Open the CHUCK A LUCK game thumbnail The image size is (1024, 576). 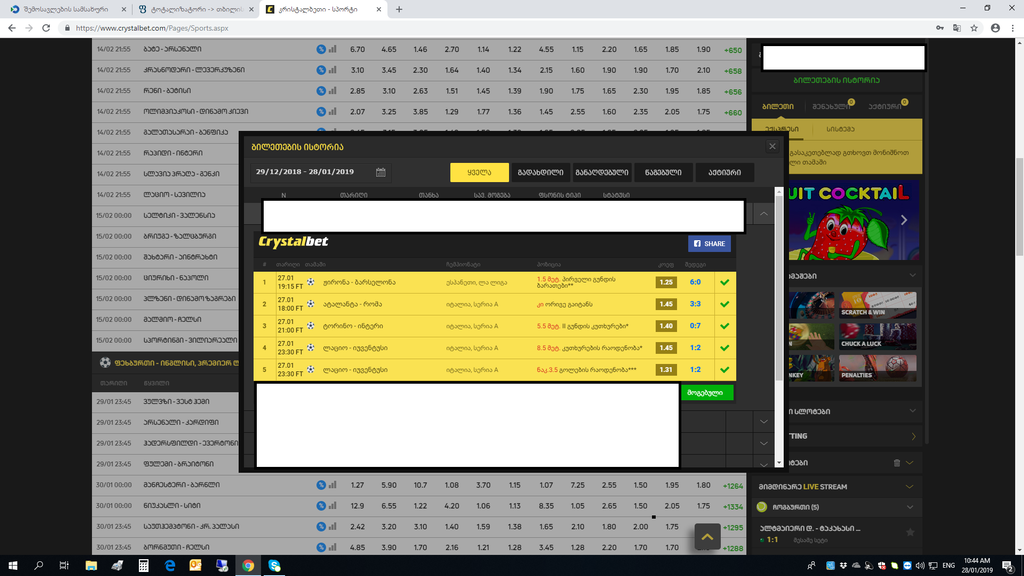[878, 336]
